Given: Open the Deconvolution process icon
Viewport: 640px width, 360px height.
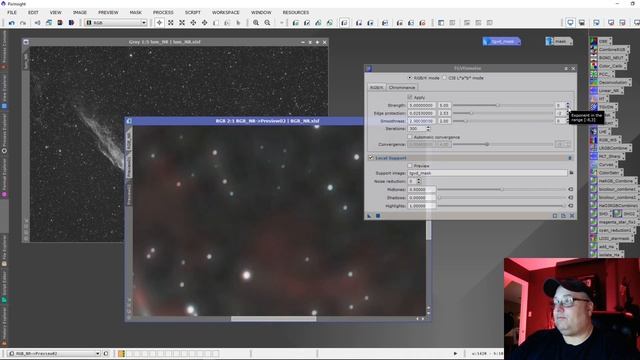Looking at the screenshot, I should [611, 82].
